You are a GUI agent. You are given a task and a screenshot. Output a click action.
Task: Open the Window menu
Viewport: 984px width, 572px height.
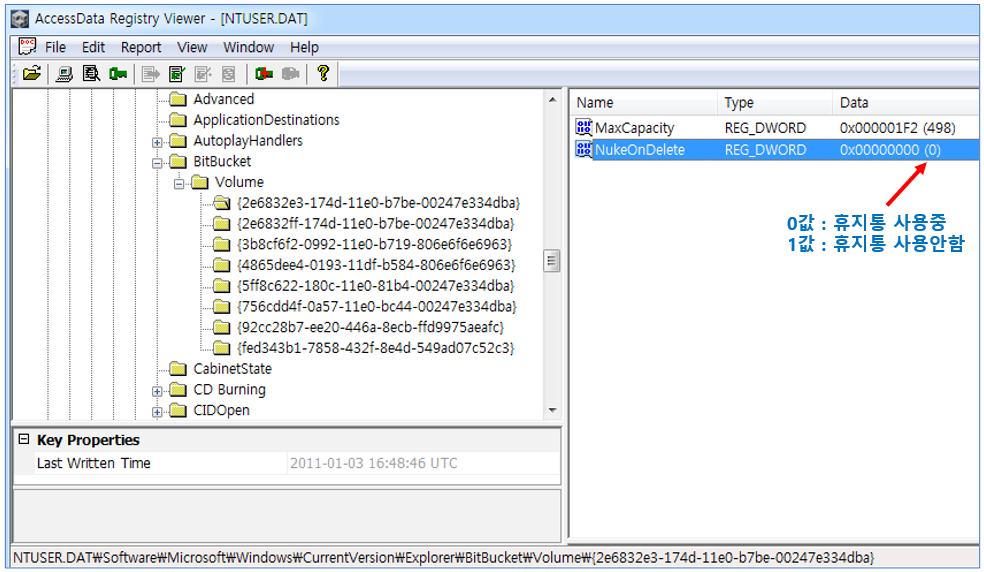(249, 47)
